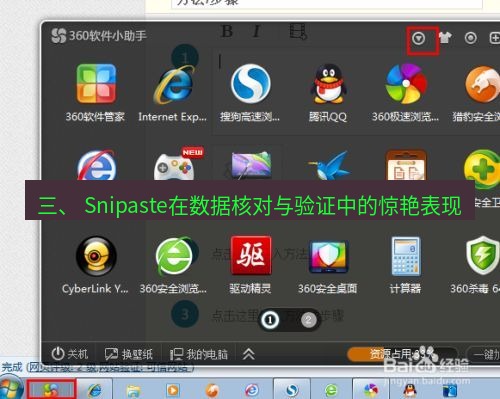The height and width of the screenshot is (399, 500).
Task: Launch Internet Explorer from the assistant panel
Action: coord(174,85)
